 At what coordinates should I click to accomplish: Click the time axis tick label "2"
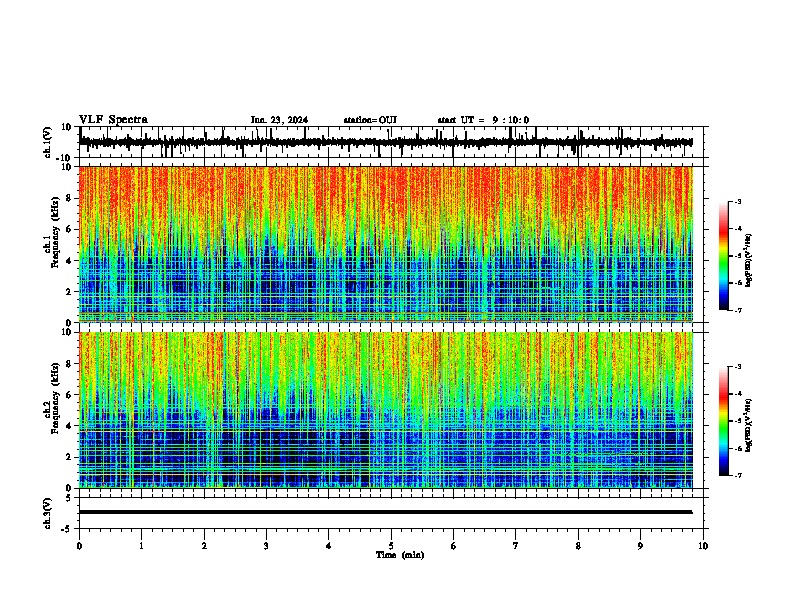[x=204, y=546]
